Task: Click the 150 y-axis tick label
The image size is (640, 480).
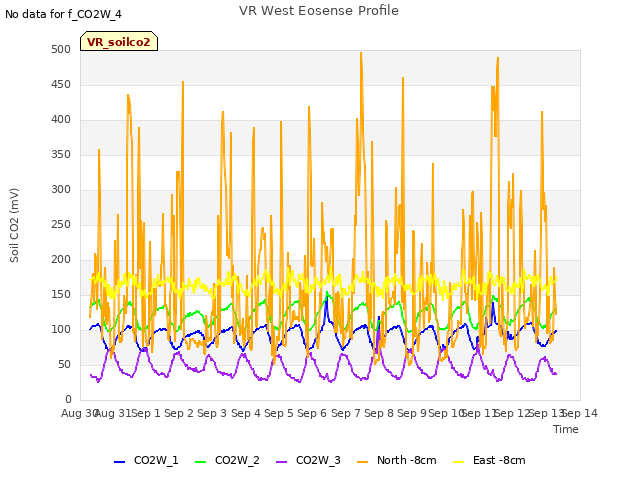Action: (61, 294)
